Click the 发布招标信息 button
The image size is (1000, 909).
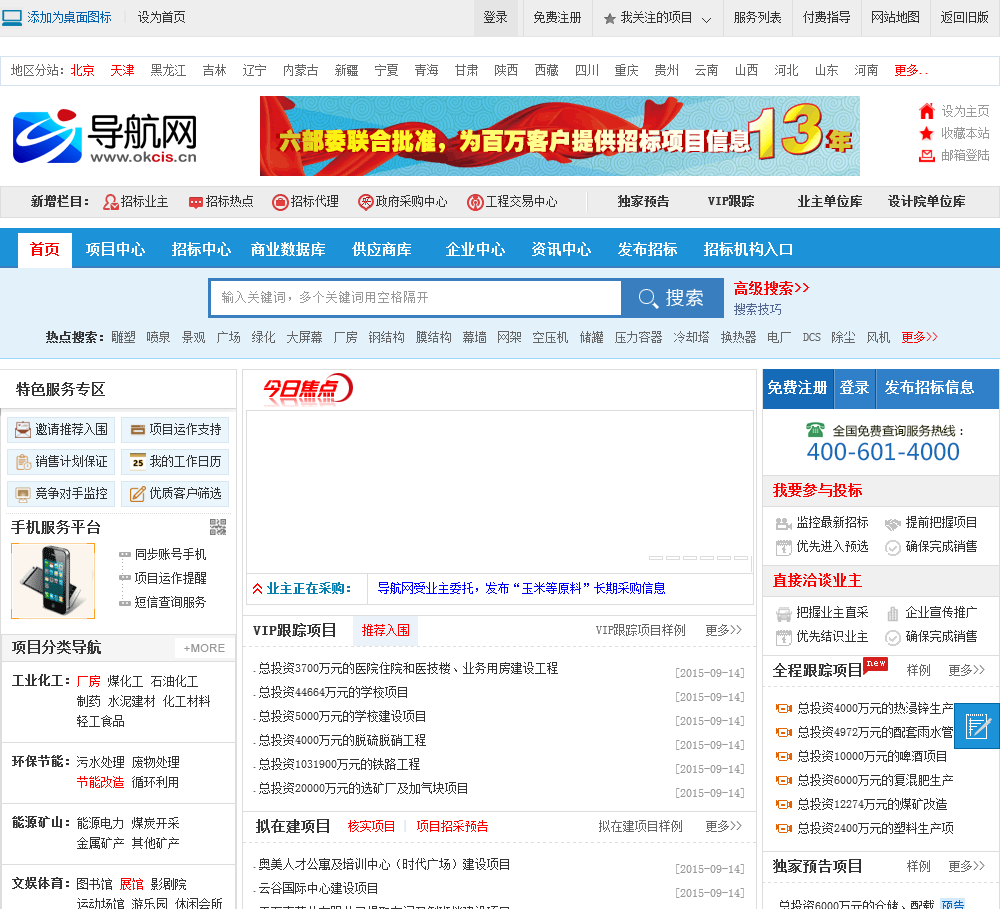point(929,388)
